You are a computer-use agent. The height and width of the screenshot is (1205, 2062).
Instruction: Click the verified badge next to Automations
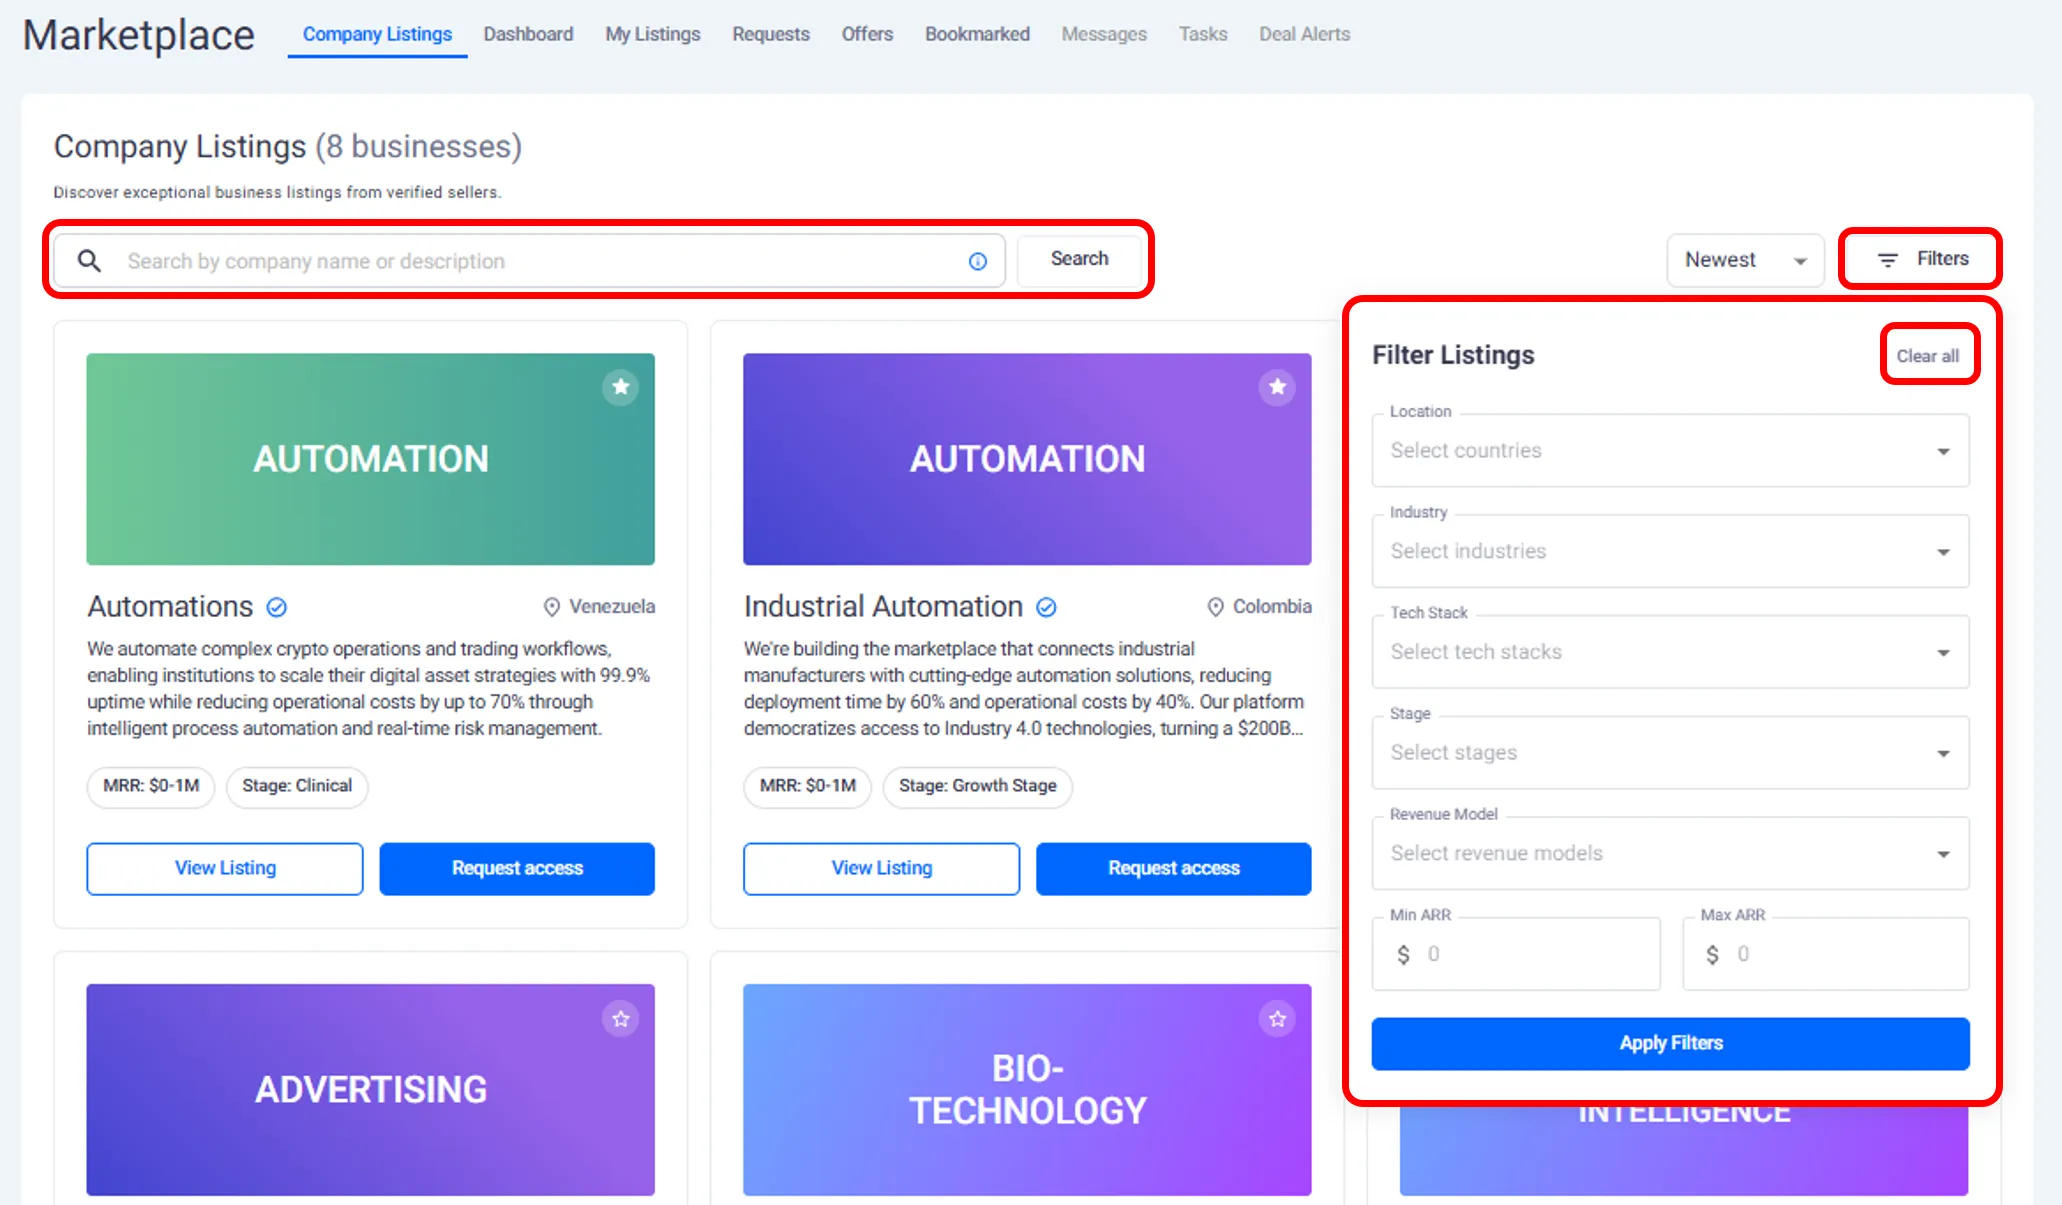coord(277,607)
